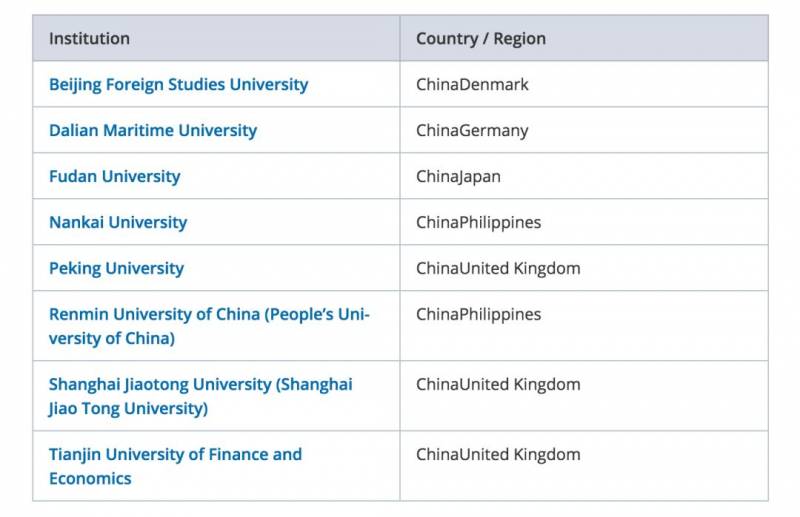Click ChinaUnited Kingdom in the Shanghai Jiaotong row

(x=498, y=384)
